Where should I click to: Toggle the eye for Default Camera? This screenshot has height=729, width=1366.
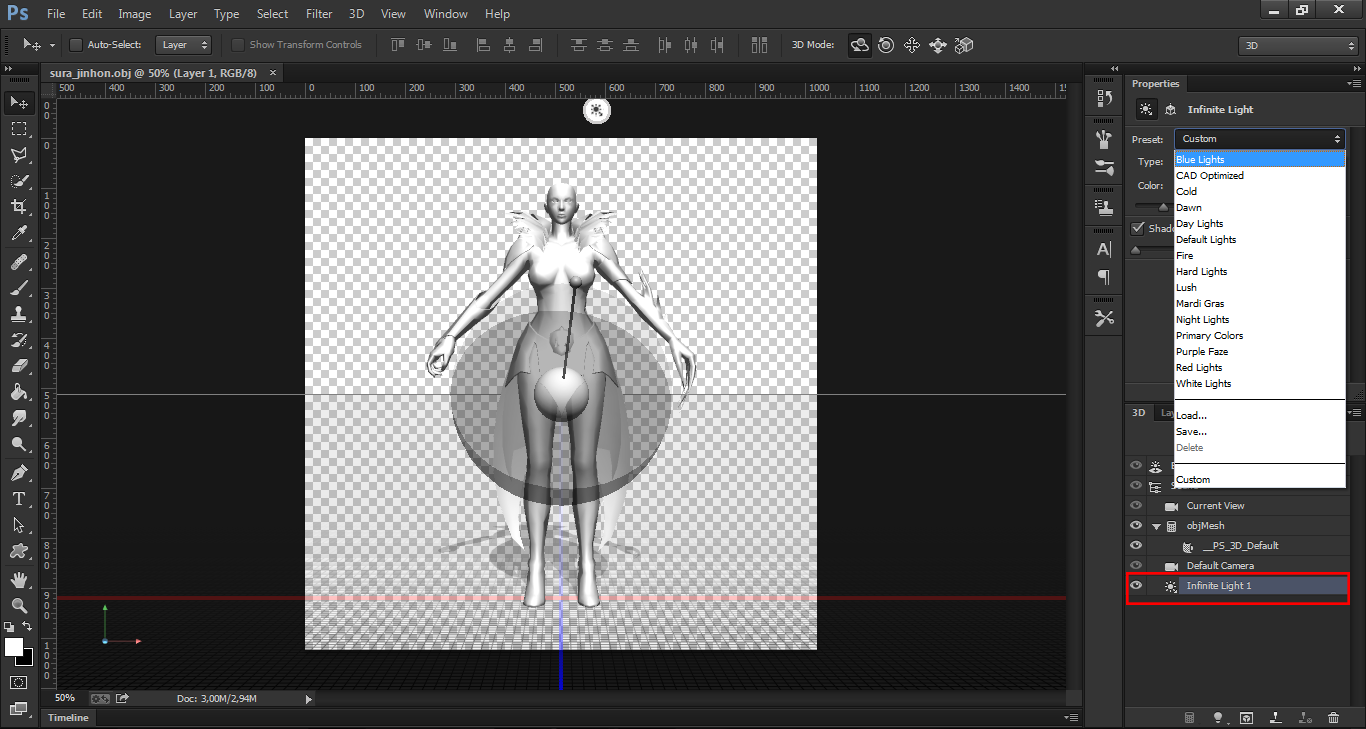[x=1136, y=566]
